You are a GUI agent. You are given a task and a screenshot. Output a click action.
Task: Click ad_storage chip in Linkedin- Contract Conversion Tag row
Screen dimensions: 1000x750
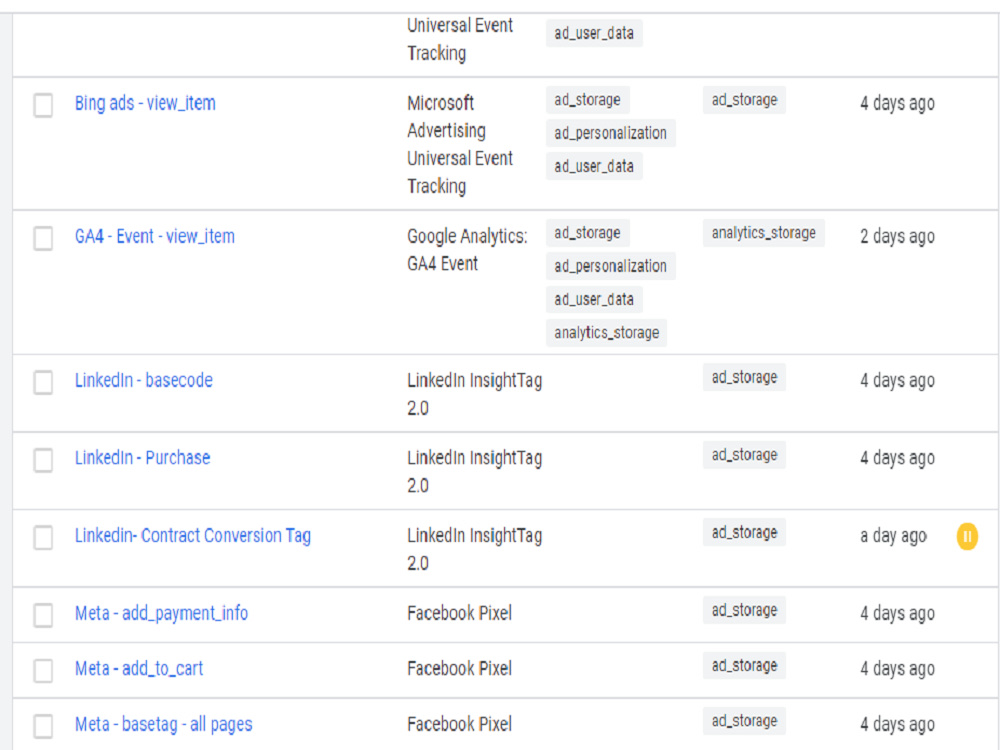(744, 532)
